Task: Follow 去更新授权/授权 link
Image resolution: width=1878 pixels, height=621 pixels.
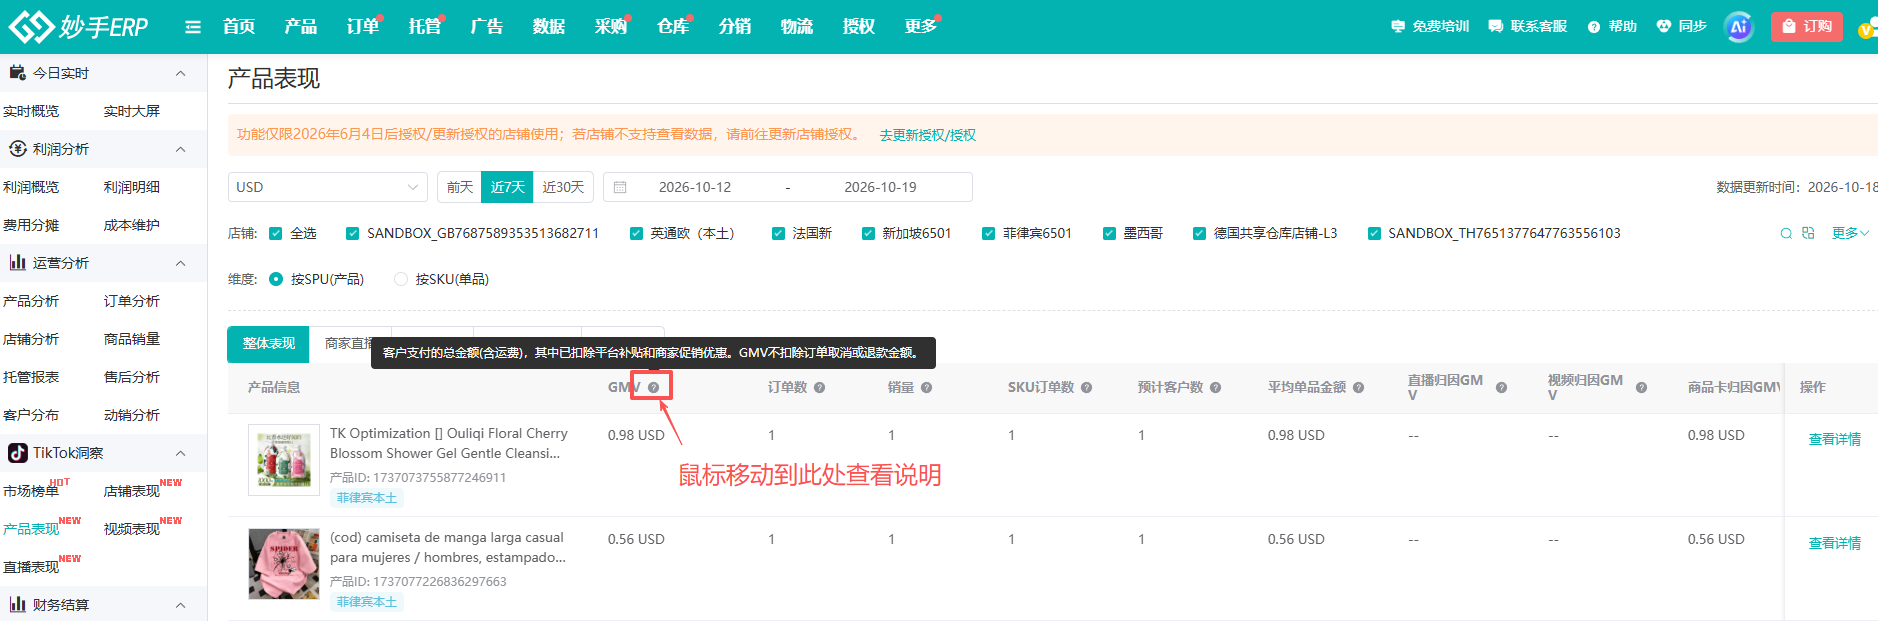Action: (x=928, y=135)
